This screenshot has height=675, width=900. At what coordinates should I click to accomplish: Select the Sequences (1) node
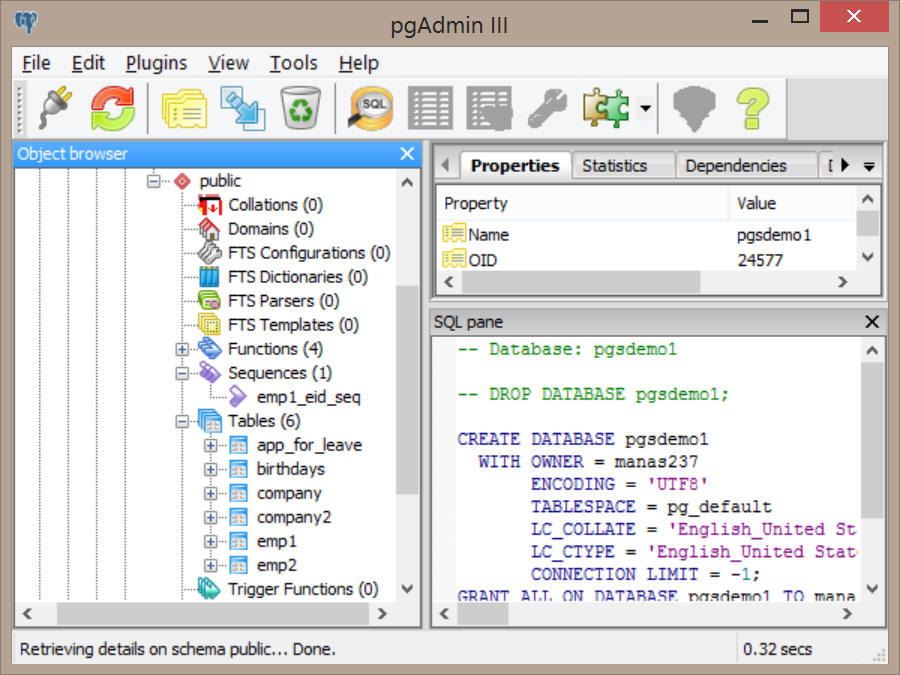(280, 373)
